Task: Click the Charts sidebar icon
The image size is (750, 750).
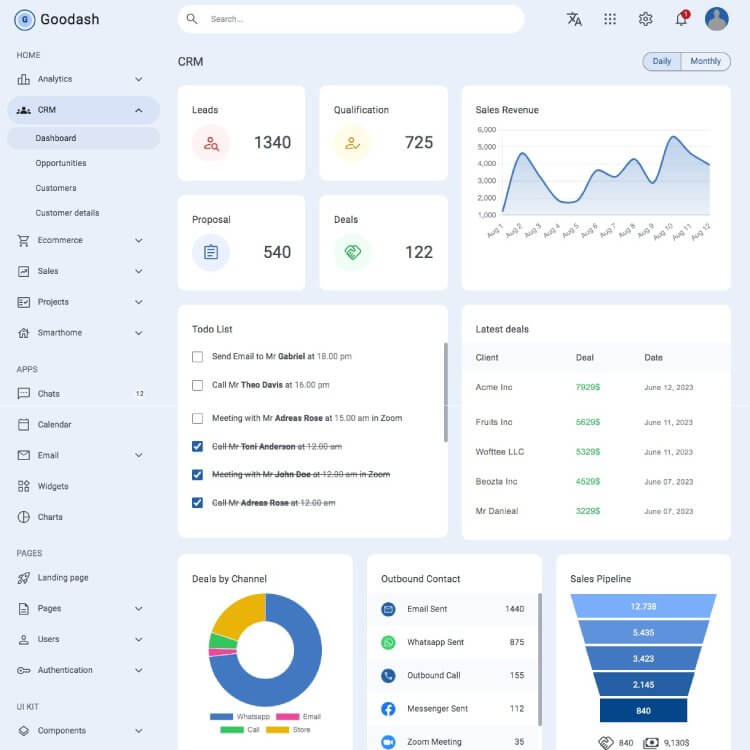Action: [x=23, y=517]
